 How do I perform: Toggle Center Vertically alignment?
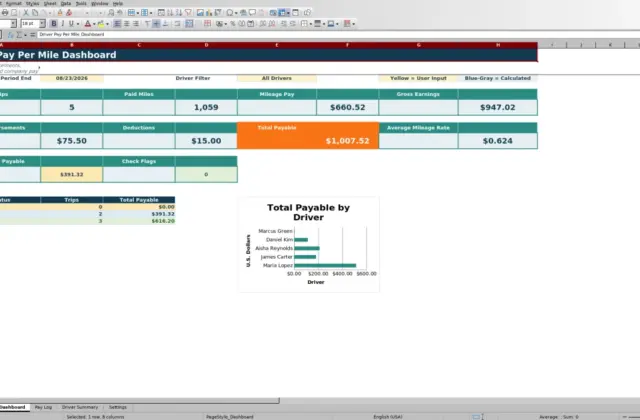click(x=156, y=24)
